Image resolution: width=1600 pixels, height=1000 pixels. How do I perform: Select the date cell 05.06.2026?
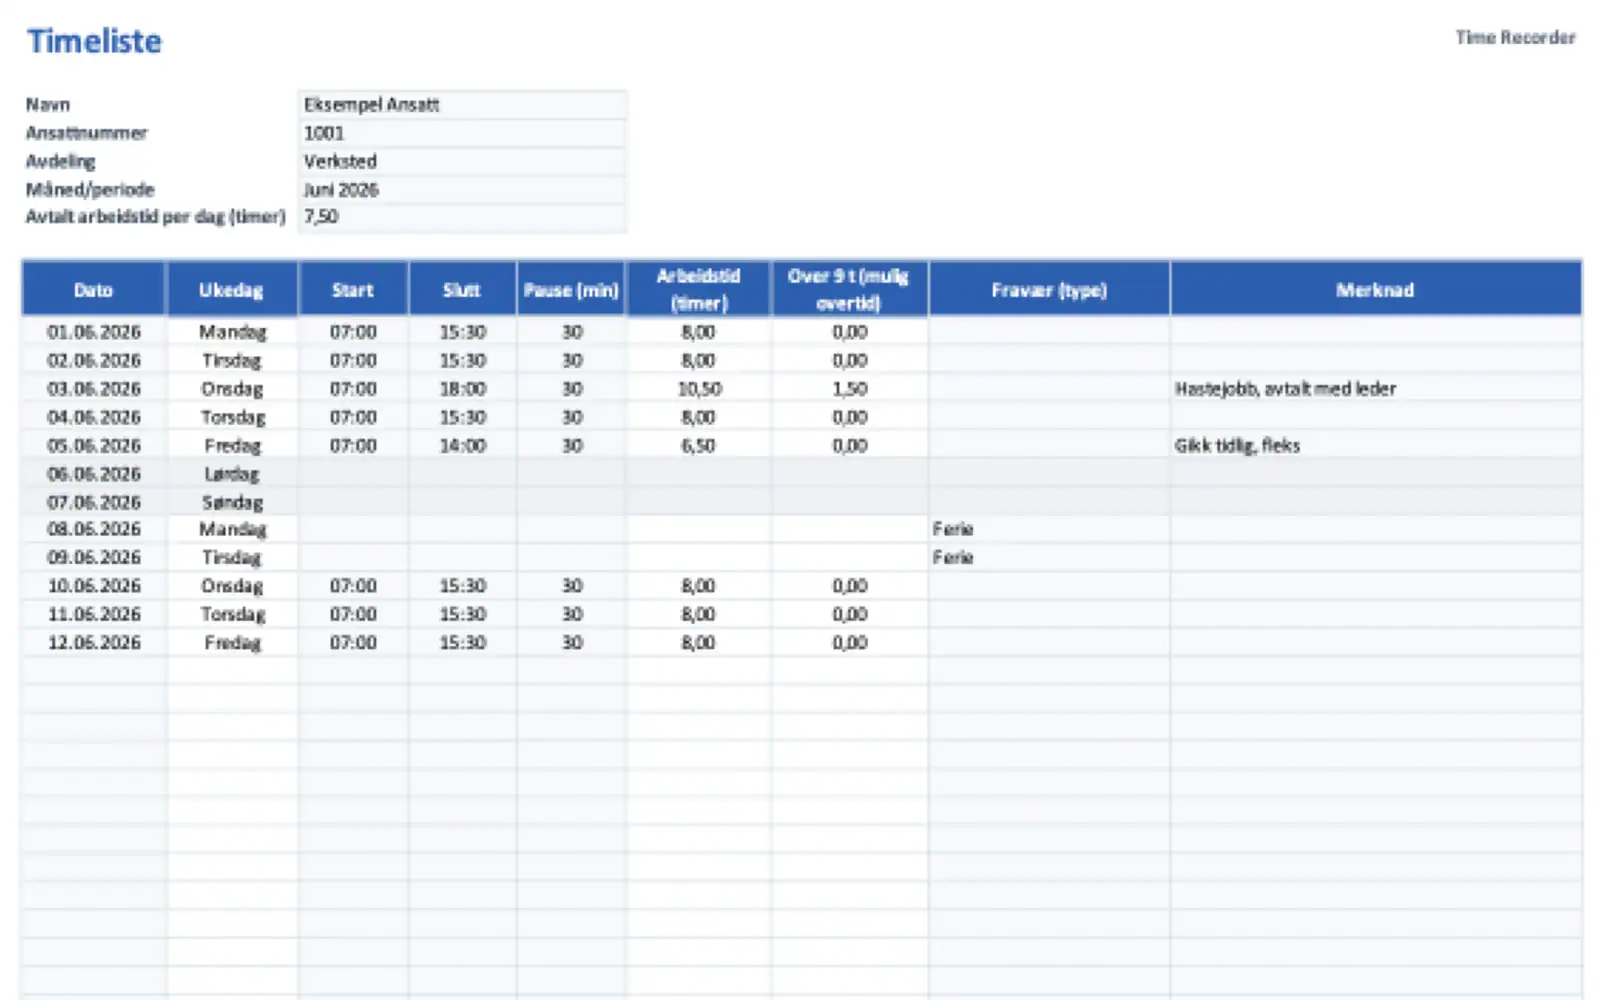click(94, 446)
